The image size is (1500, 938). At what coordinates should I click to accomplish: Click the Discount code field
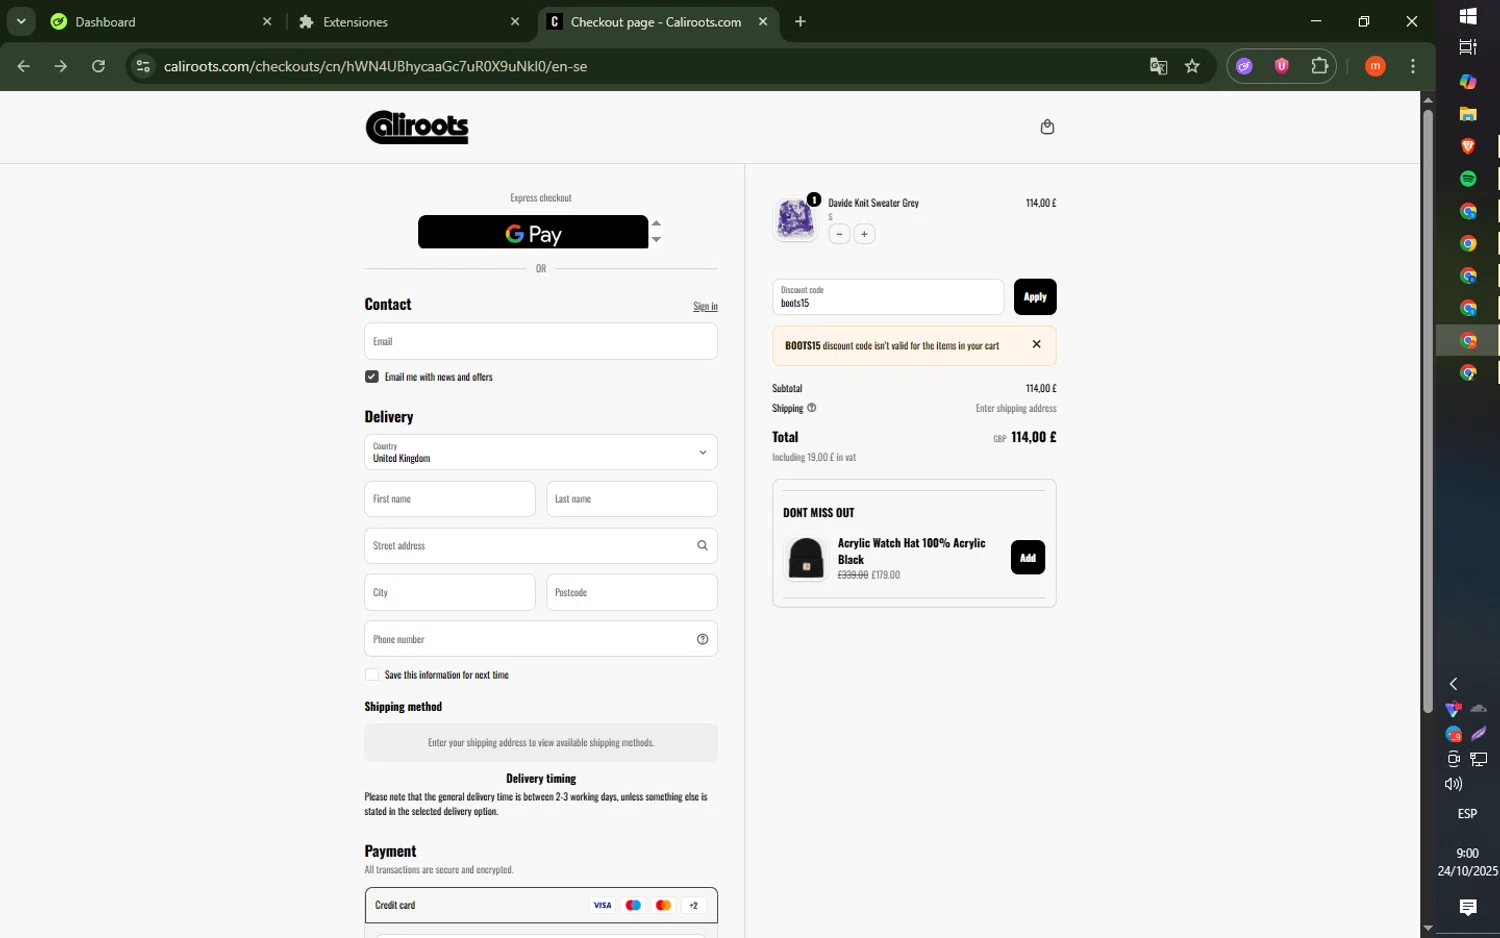888,297
